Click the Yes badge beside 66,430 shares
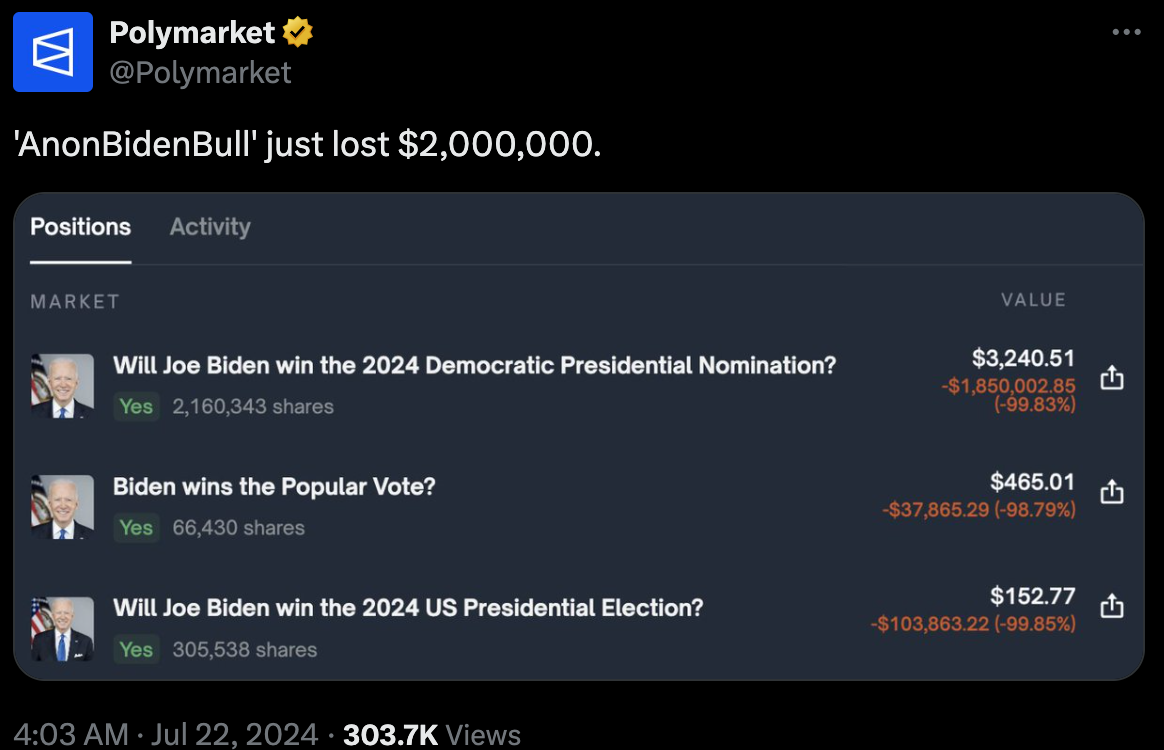 tap(136, 528)
